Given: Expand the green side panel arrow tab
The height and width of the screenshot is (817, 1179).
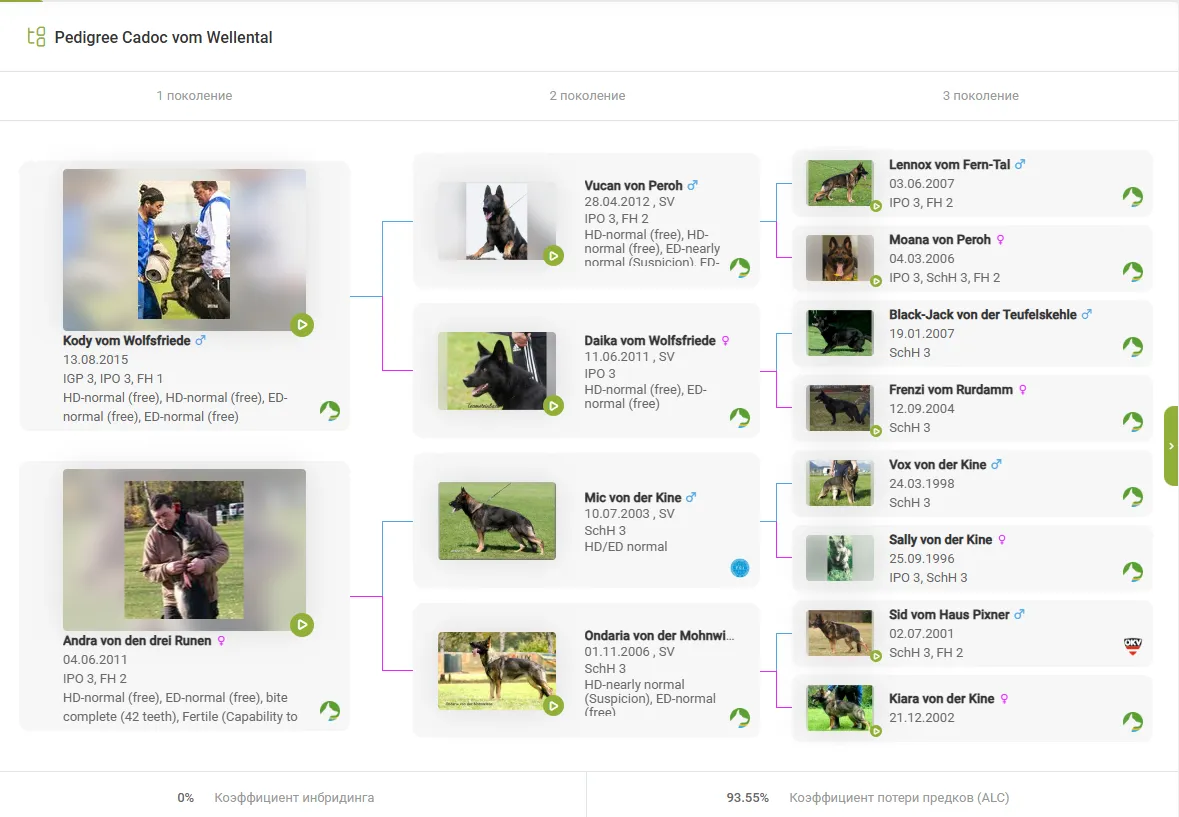Looking at the screenshot, I should [x=1171, y=446].
